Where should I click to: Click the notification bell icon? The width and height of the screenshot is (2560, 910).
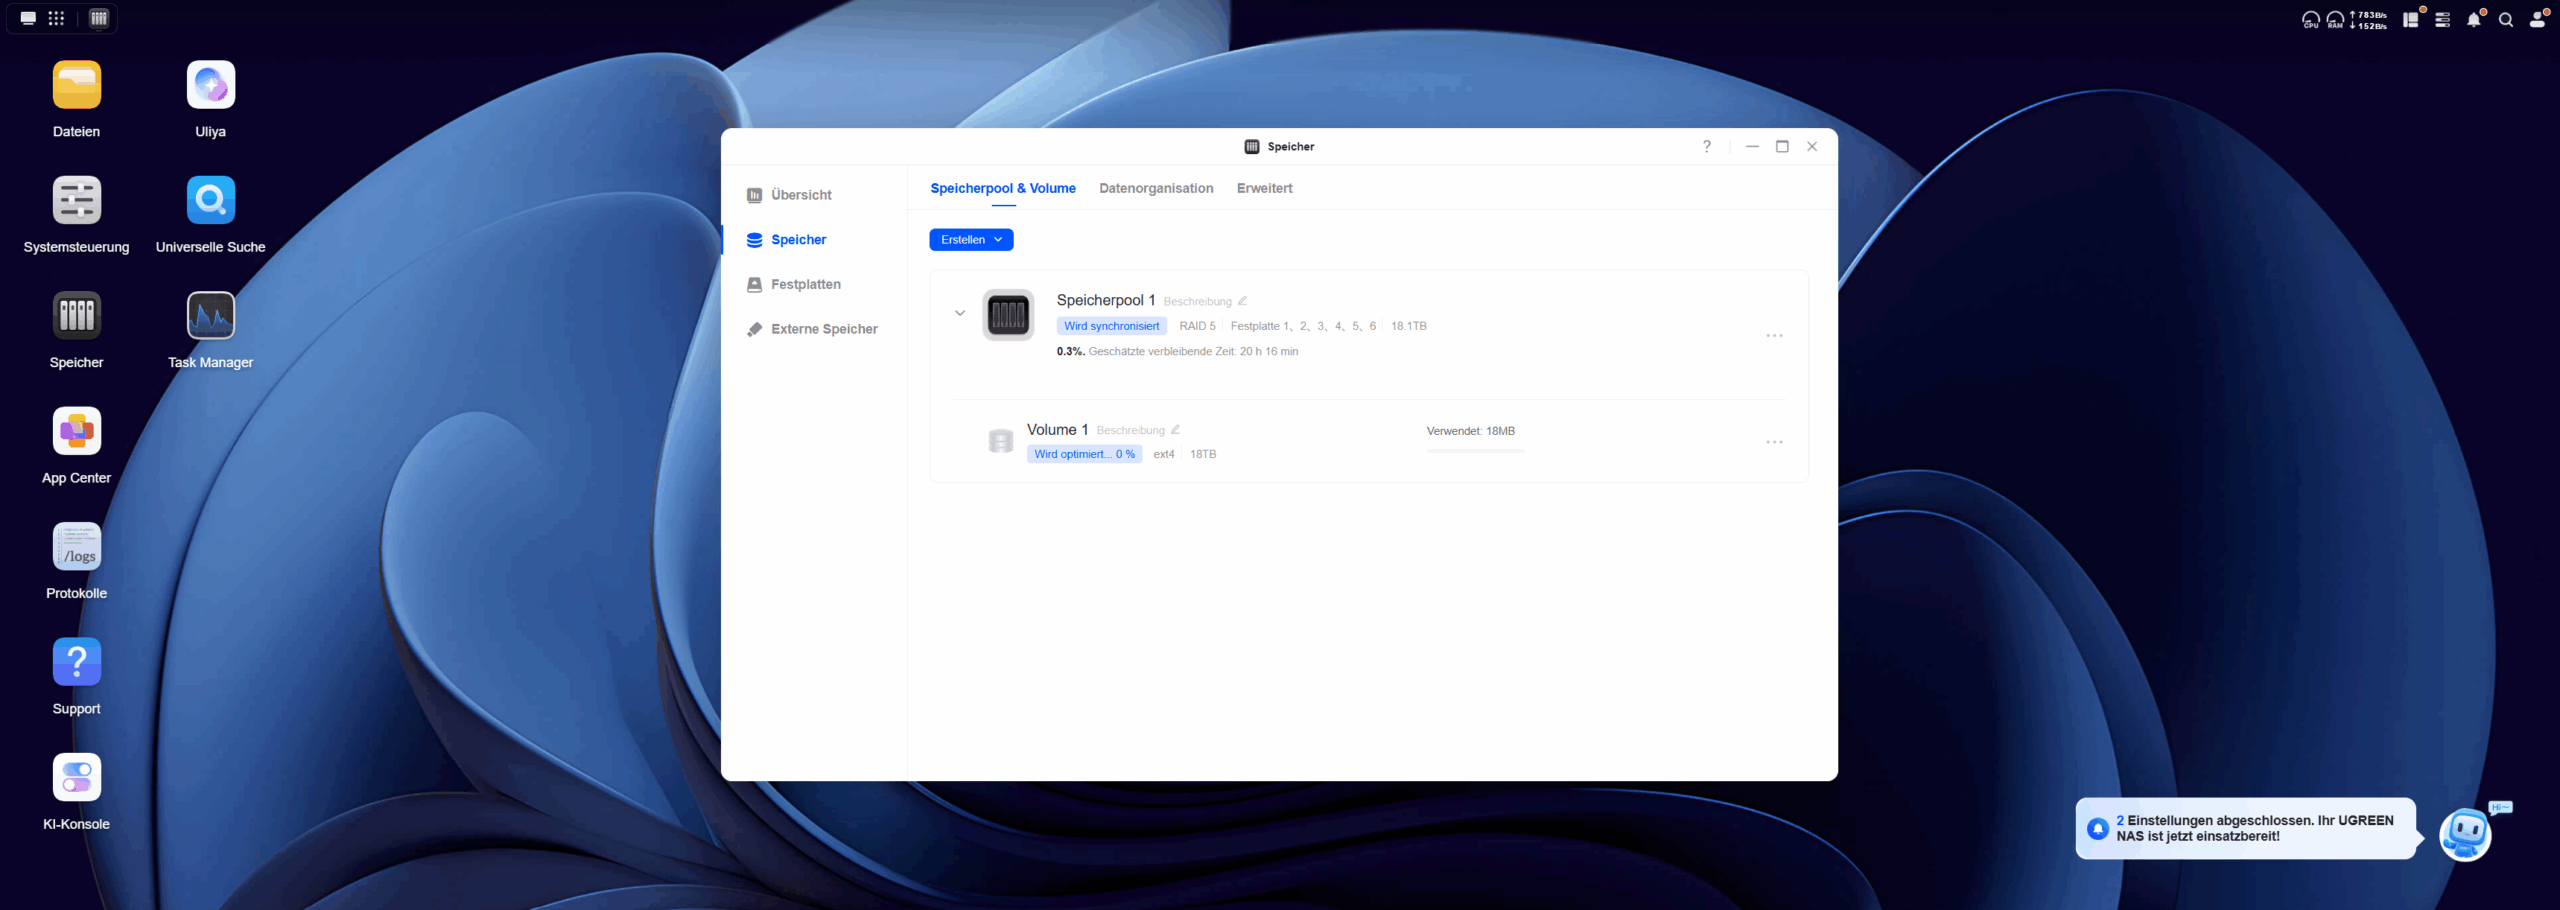(2473, 20)
